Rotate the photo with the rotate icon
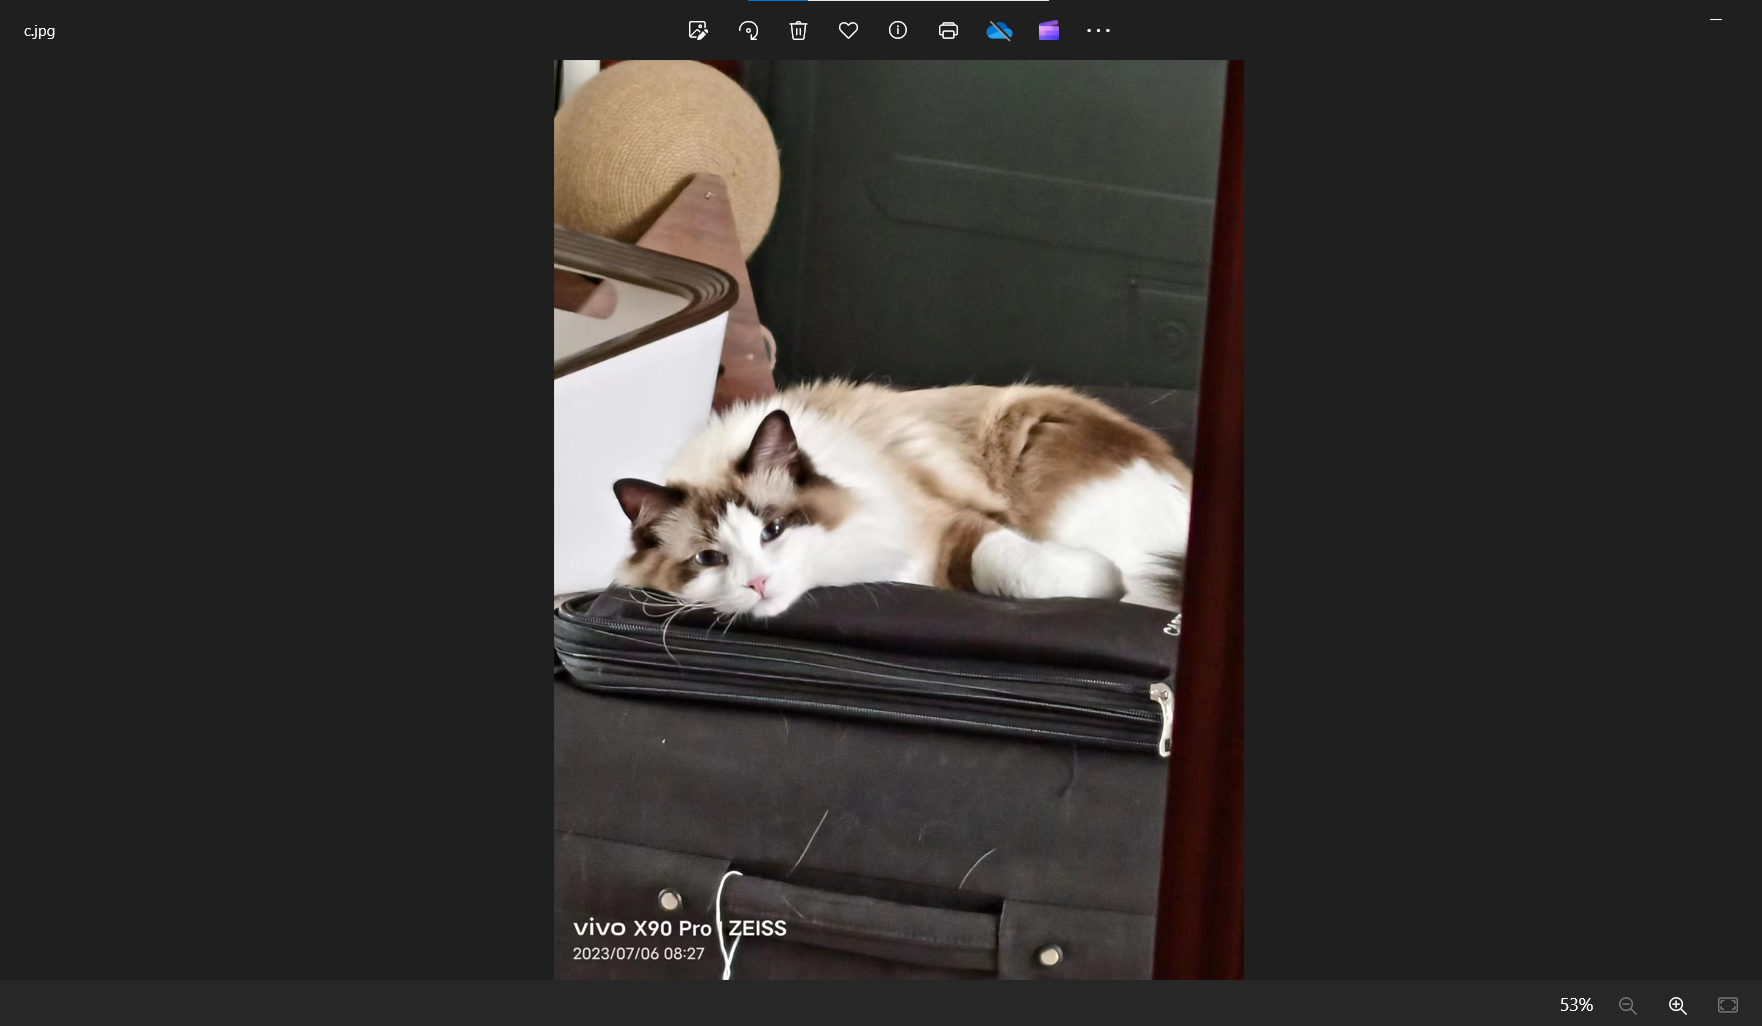Image resolution: width=1762 pixels, height=1026 pixels. 748,30
